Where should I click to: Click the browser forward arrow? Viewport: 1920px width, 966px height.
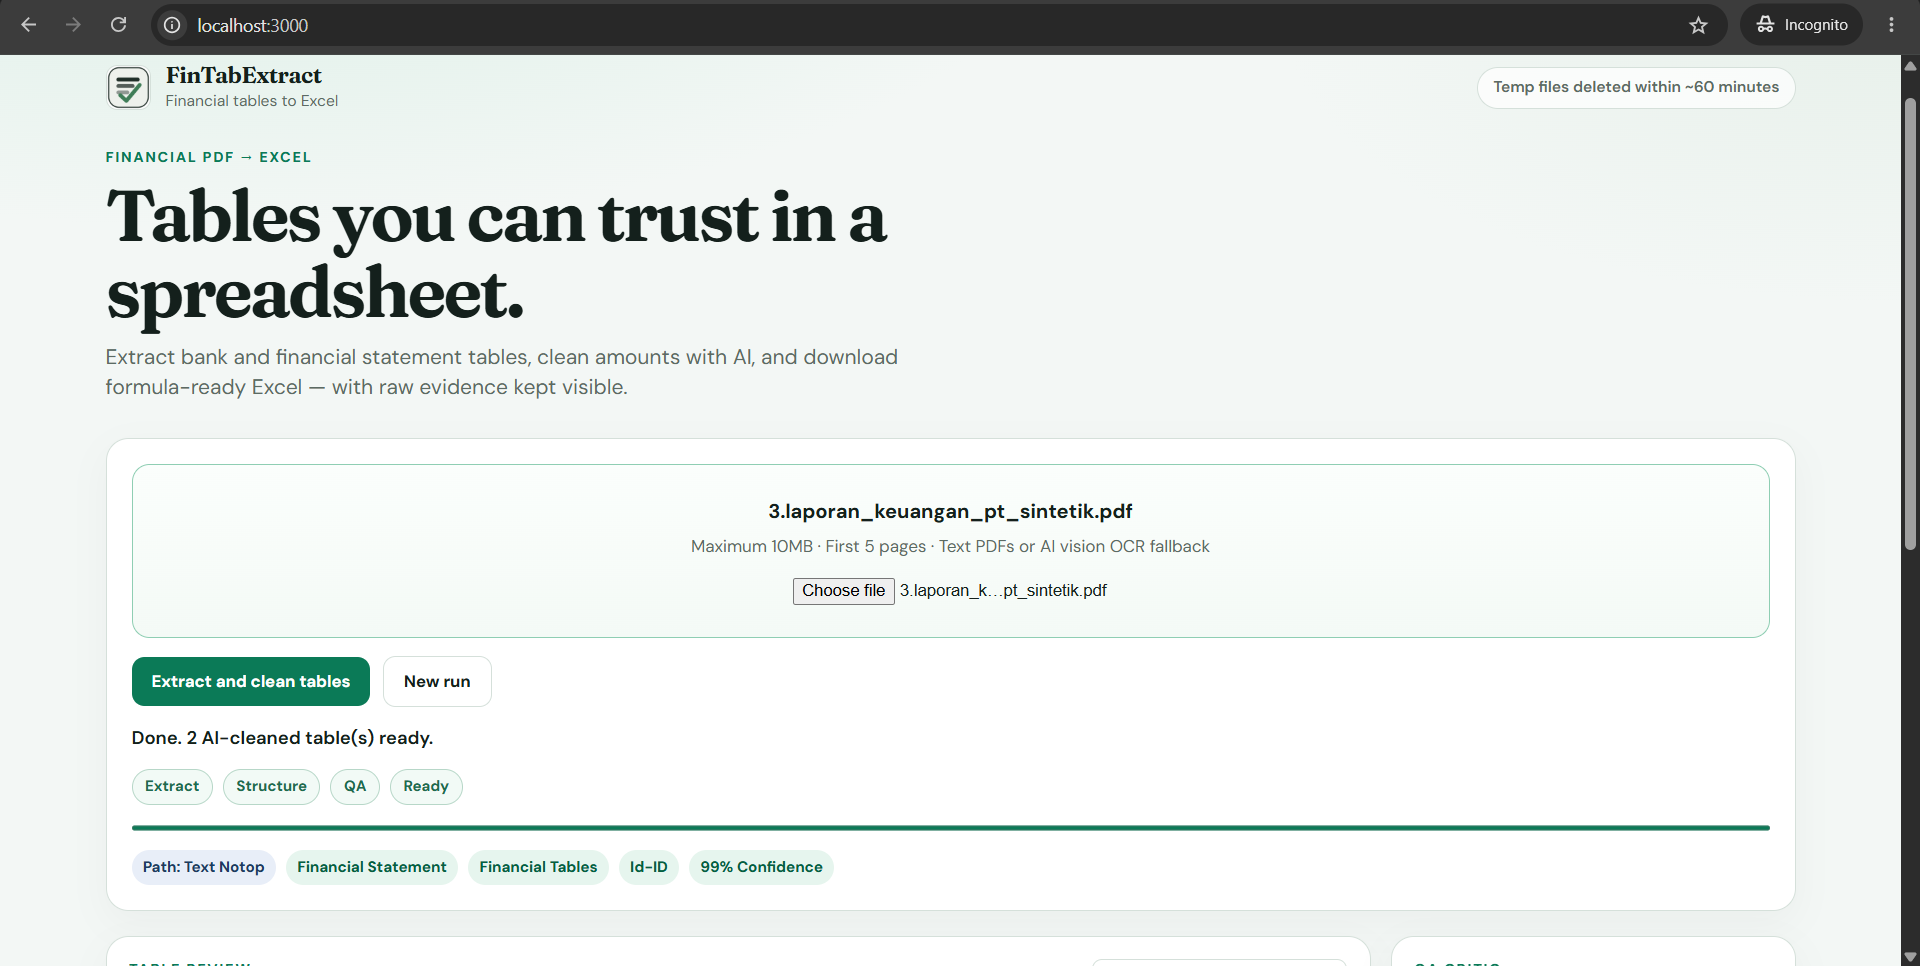click(73, 25)
